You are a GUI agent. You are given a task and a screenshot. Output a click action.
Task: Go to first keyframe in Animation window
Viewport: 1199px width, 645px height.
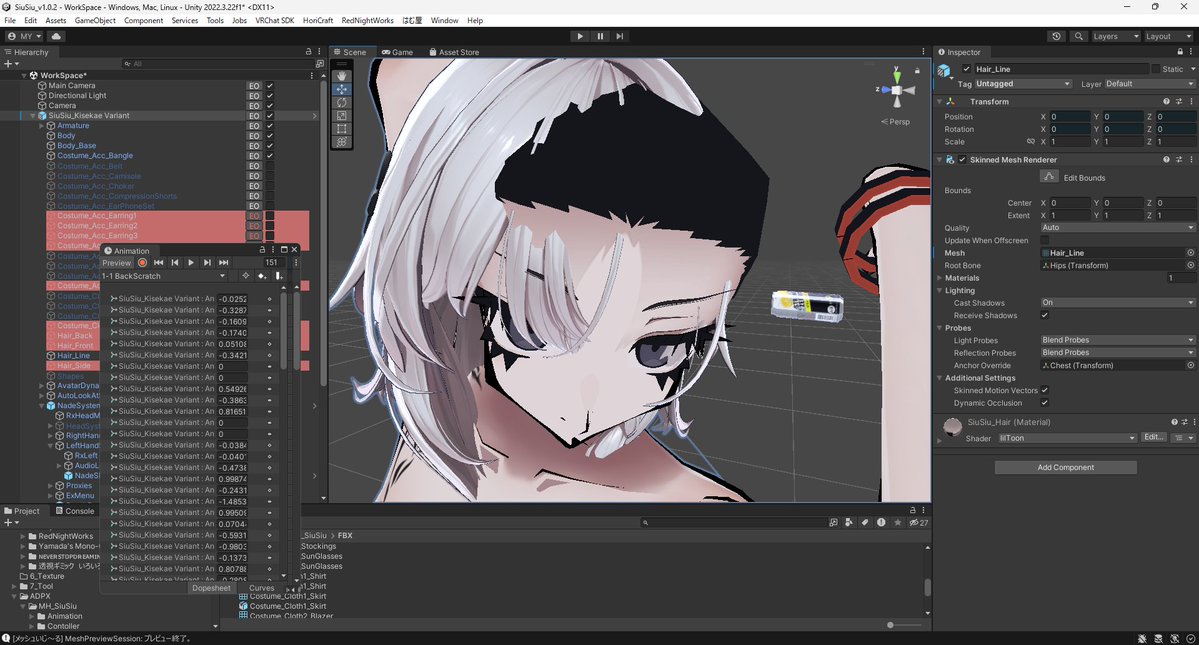[158, 262]
